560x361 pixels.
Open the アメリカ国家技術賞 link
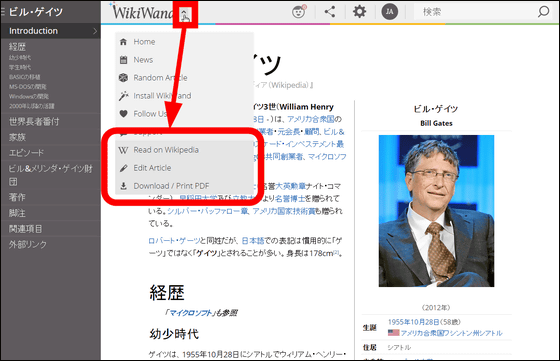(284, 211)
